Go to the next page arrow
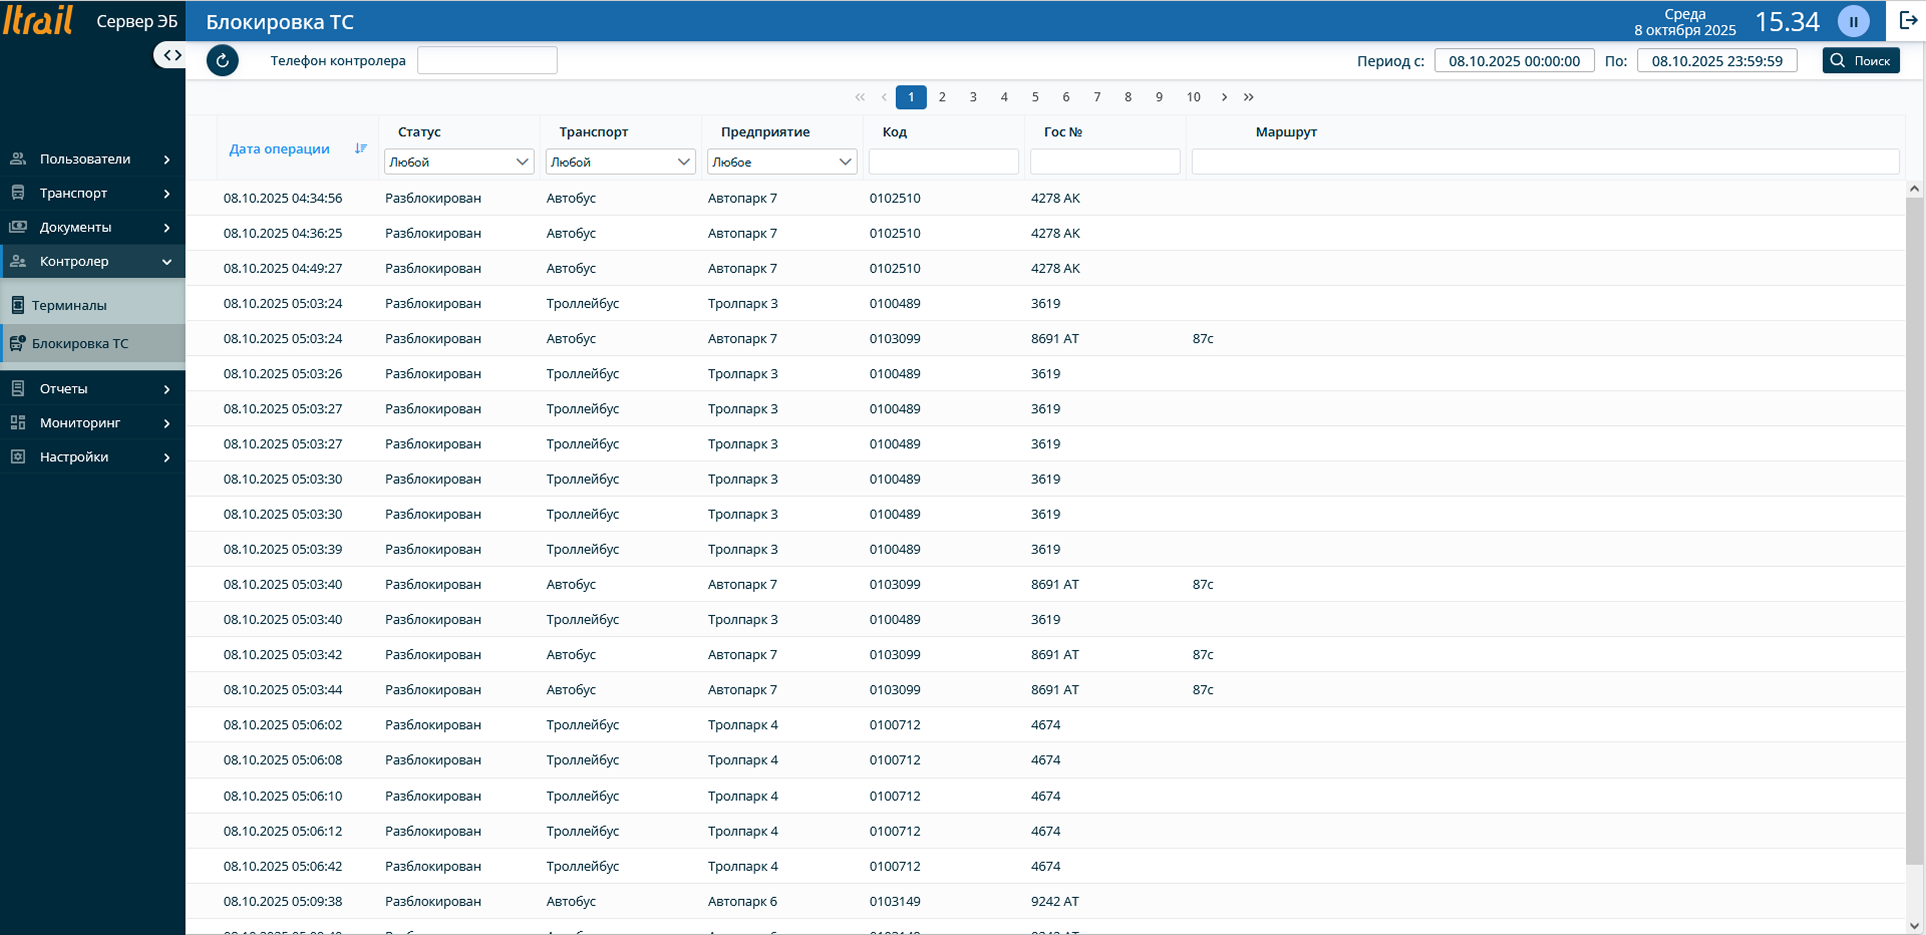 pos(1224,97)
